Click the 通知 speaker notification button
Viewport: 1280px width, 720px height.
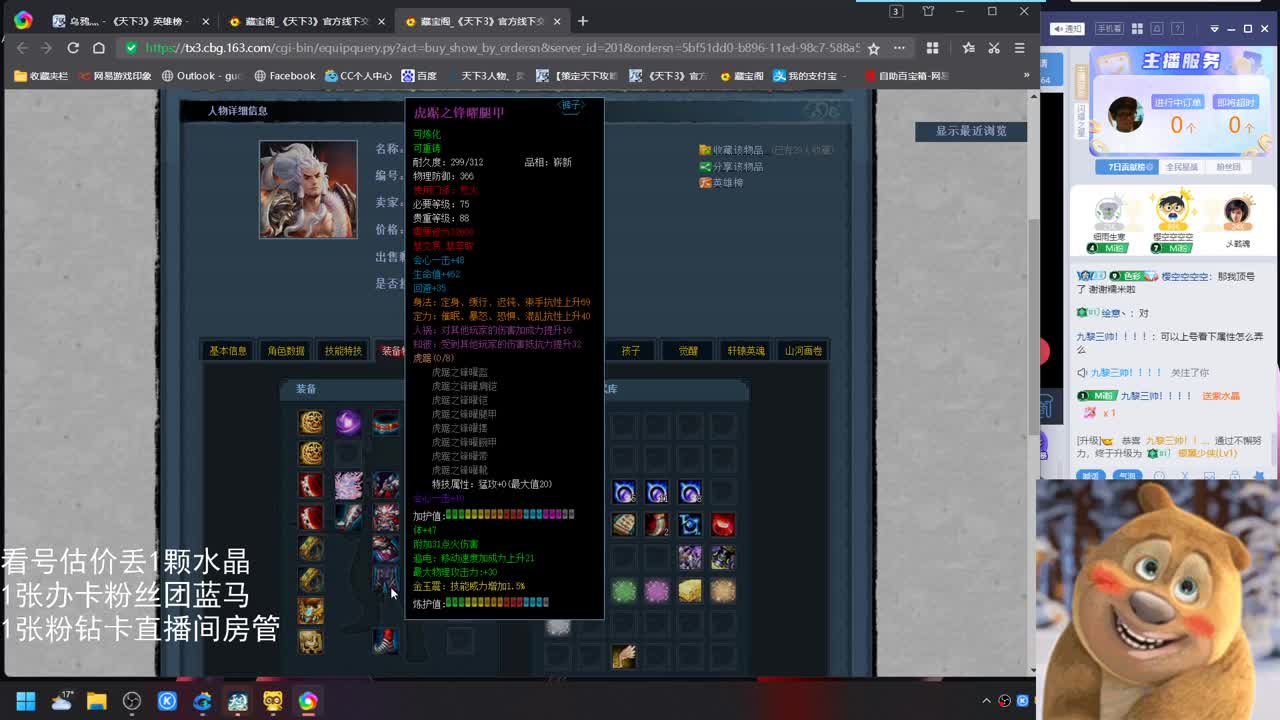[1066, 29]
